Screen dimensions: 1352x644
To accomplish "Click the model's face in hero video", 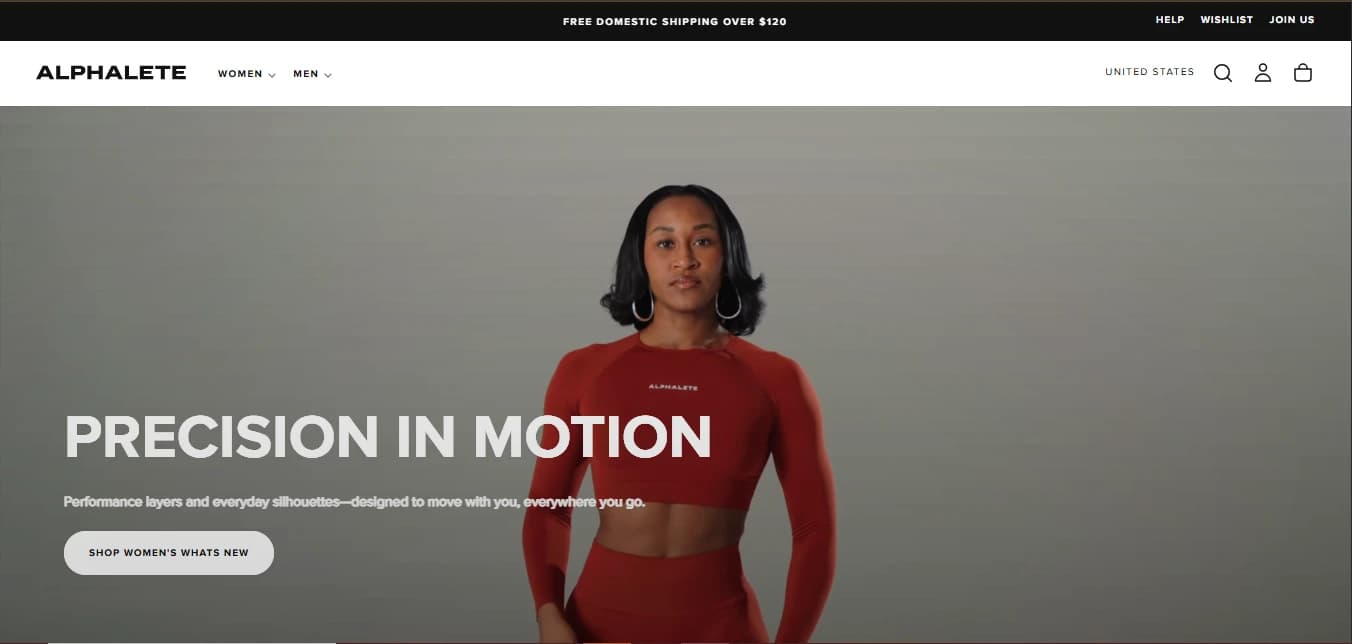I will 683,251.
